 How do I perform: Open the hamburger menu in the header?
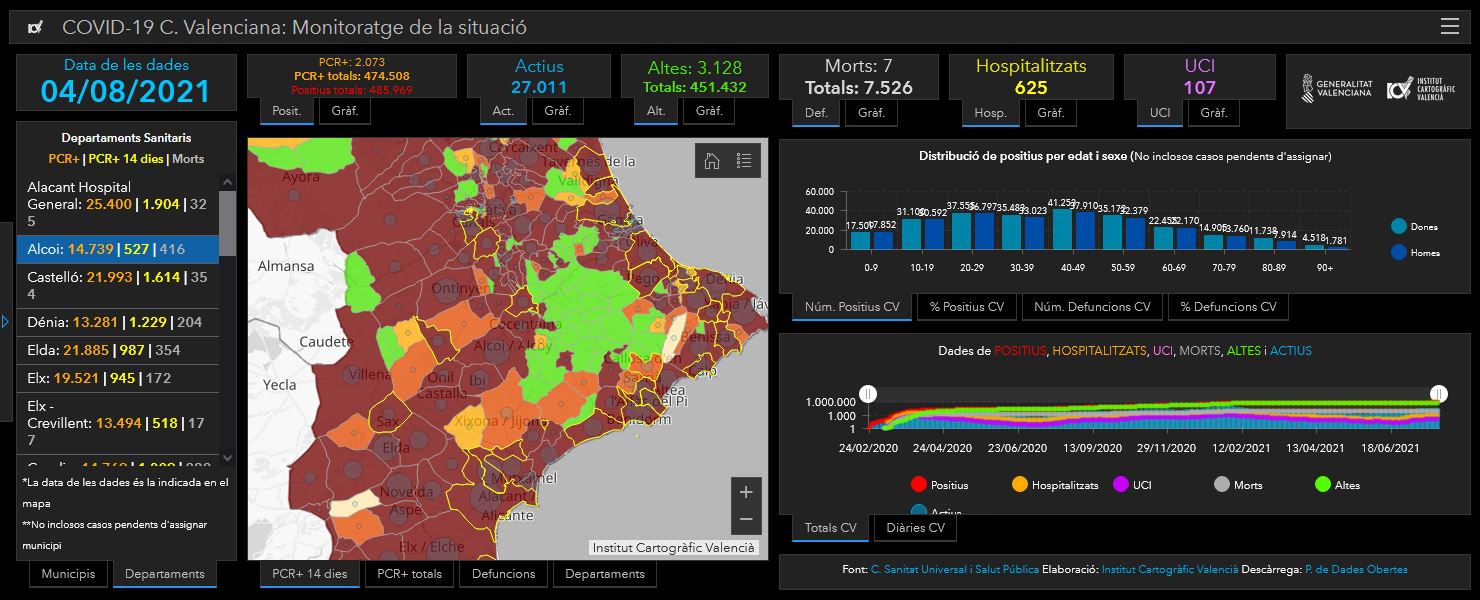[1449, 27]
